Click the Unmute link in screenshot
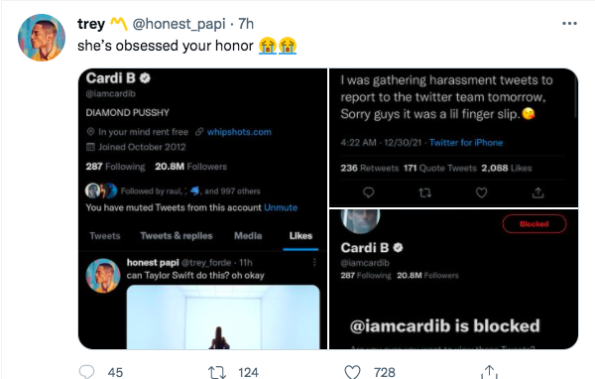595x379 pixels. pyautogui.click(x=280, y=208)
